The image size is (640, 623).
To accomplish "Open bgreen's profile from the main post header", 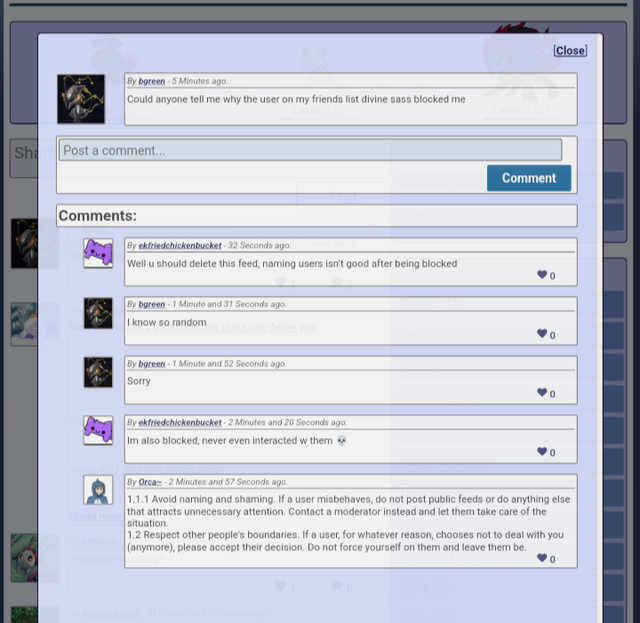I will point(151,81).
